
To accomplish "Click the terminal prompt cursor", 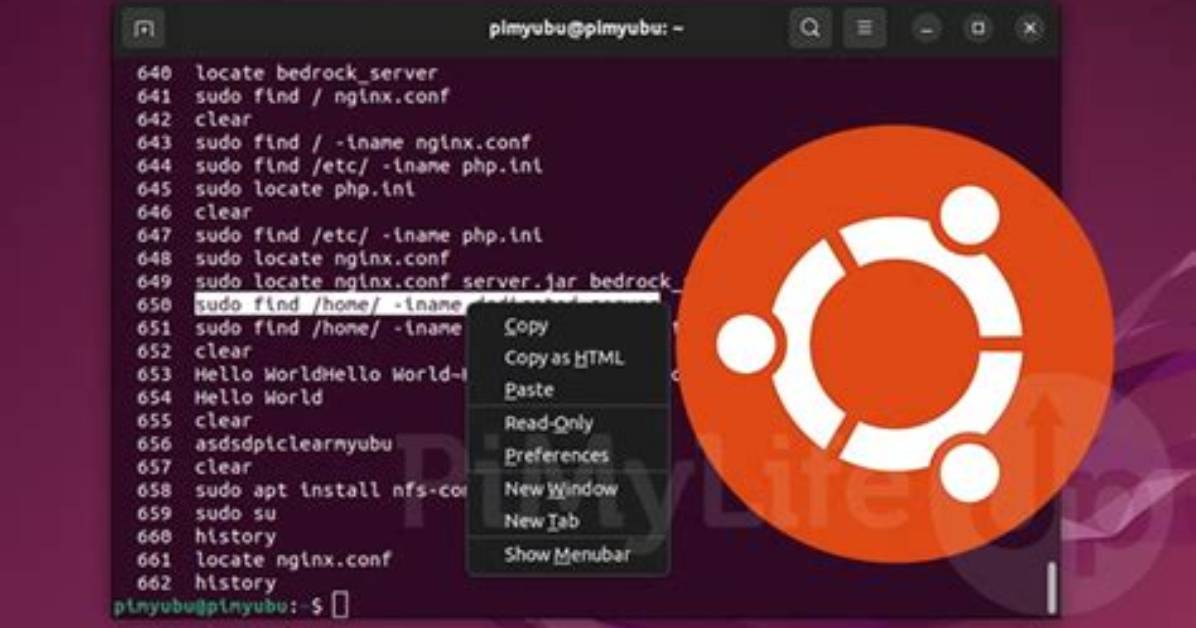I will point(340,606).
